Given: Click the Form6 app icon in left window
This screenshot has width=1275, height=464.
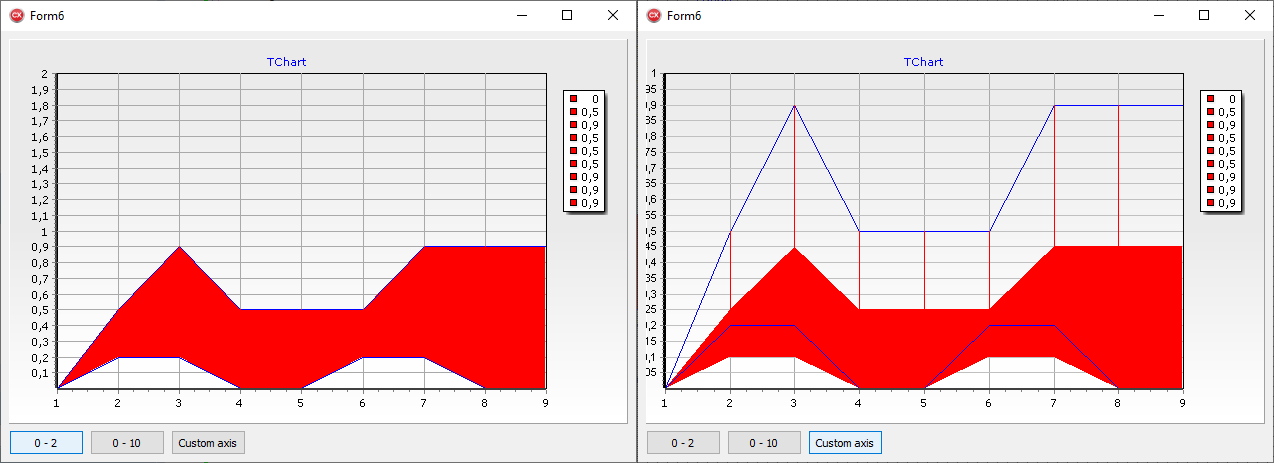Looking at the screenshot, I should point(16,15).
